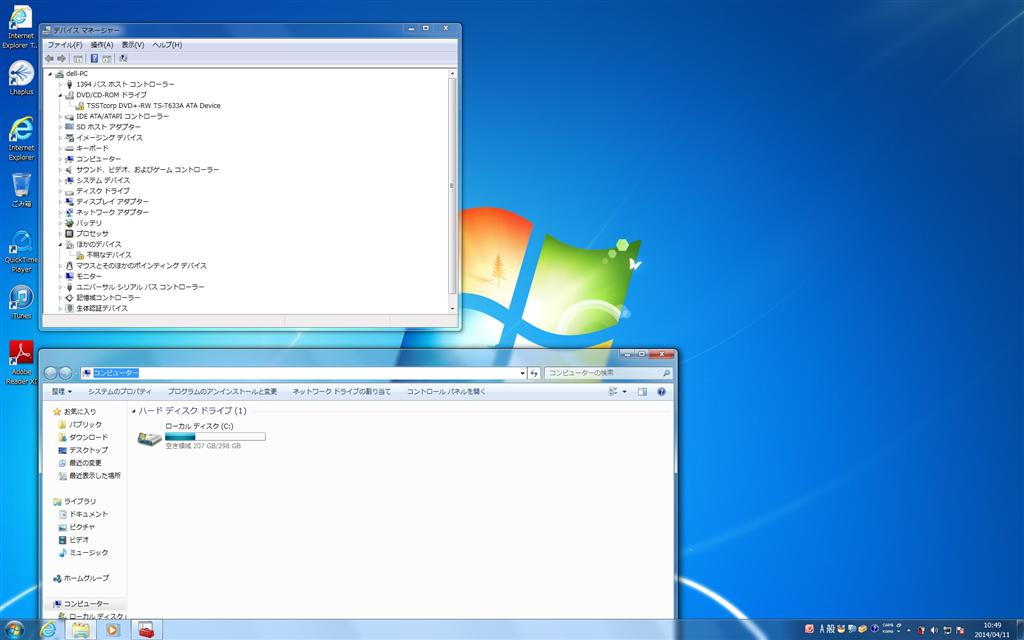This screenshot has height=640, width=1024.
Task: Click the Action Center flag tray icon
Action: 960,630
